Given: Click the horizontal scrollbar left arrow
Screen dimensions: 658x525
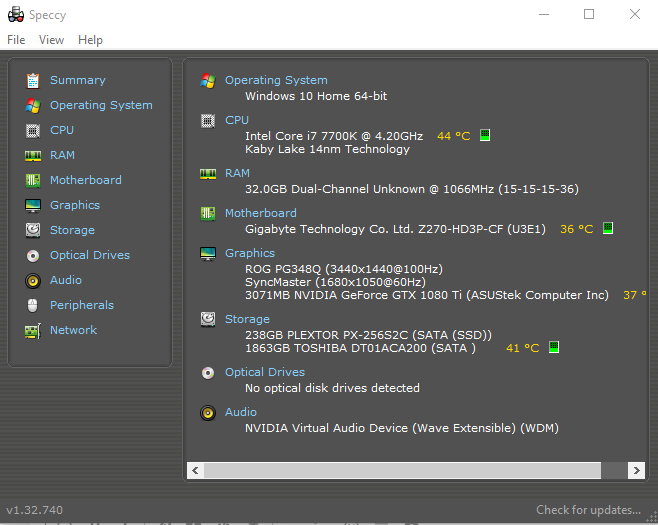Looking at the screenshot, I should pos(195,470).
